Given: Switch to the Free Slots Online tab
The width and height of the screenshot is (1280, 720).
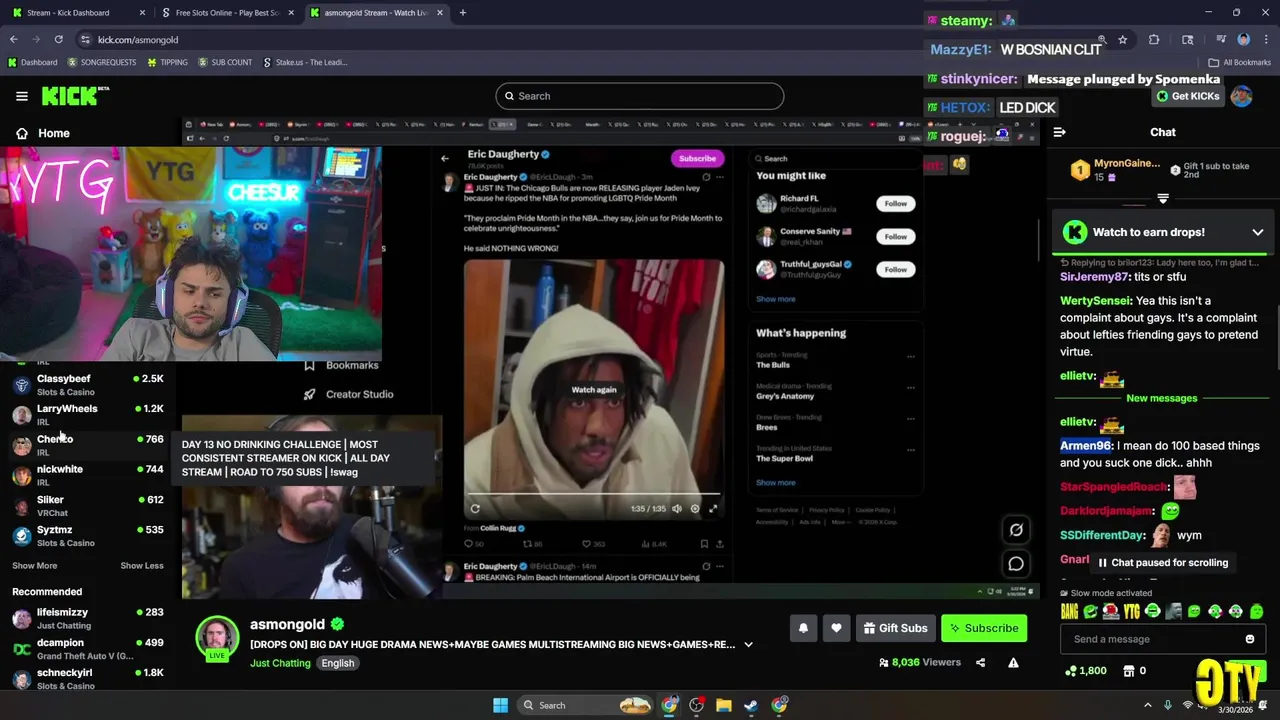Looking at the screenshot, I should (x=227, y=13).
